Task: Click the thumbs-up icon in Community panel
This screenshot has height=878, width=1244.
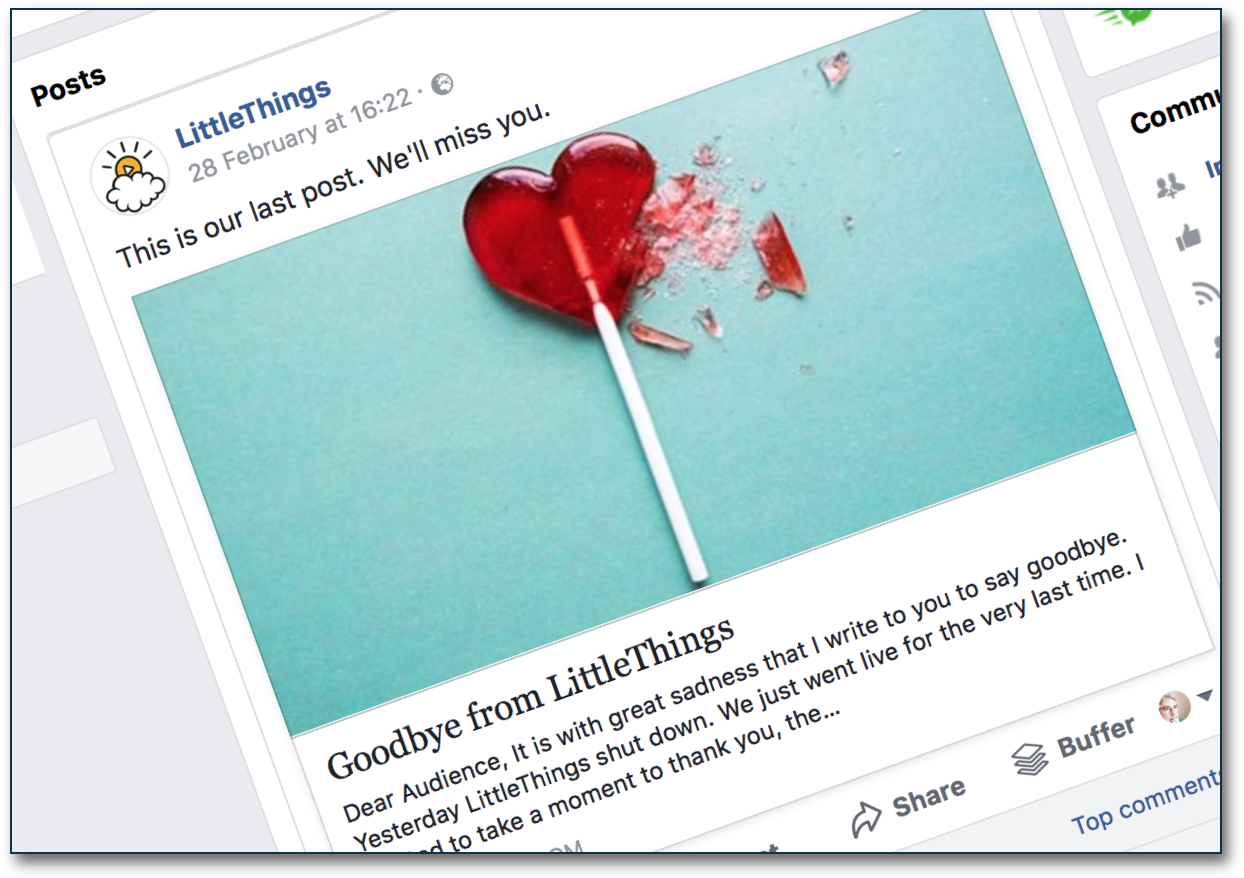Action: pyautogui.click(x=1188, y=238)
